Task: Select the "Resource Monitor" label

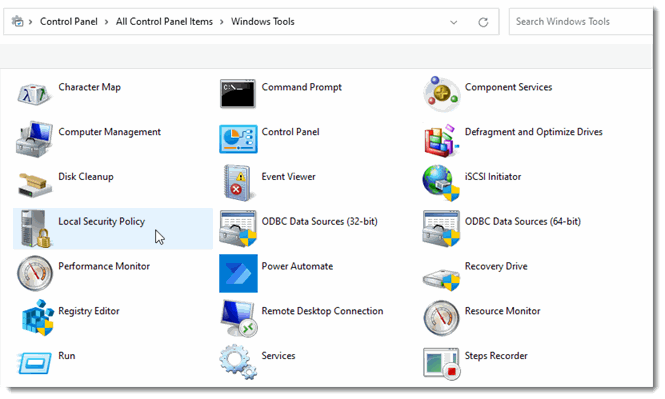Action: [503, 311]
